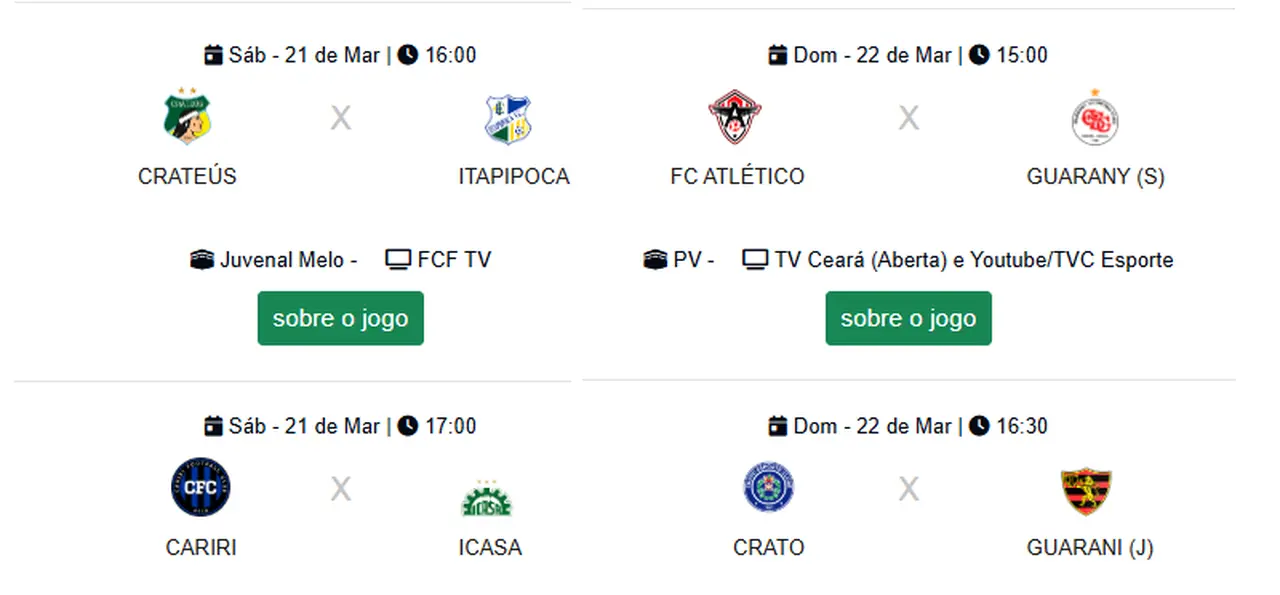
Task: Click the Crateús team crest
Action: 187,118
